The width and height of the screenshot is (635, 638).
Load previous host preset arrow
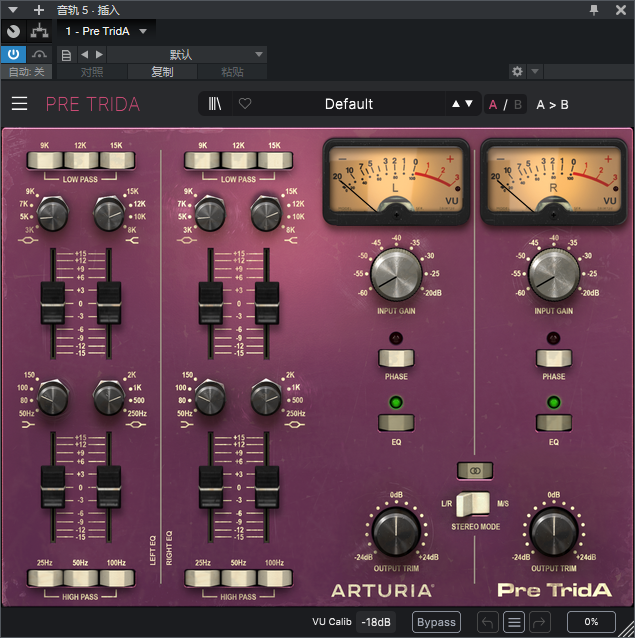[84, 55]
